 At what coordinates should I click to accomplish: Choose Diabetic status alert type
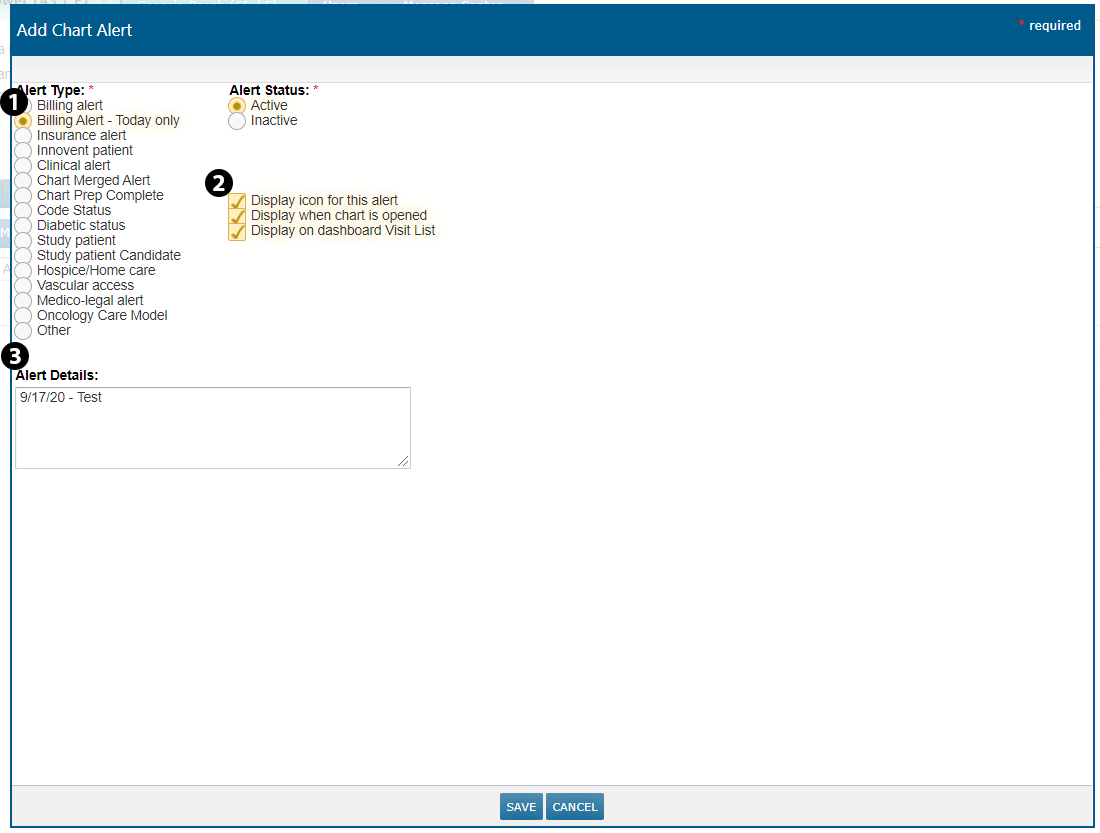click(x=23, y=226)
